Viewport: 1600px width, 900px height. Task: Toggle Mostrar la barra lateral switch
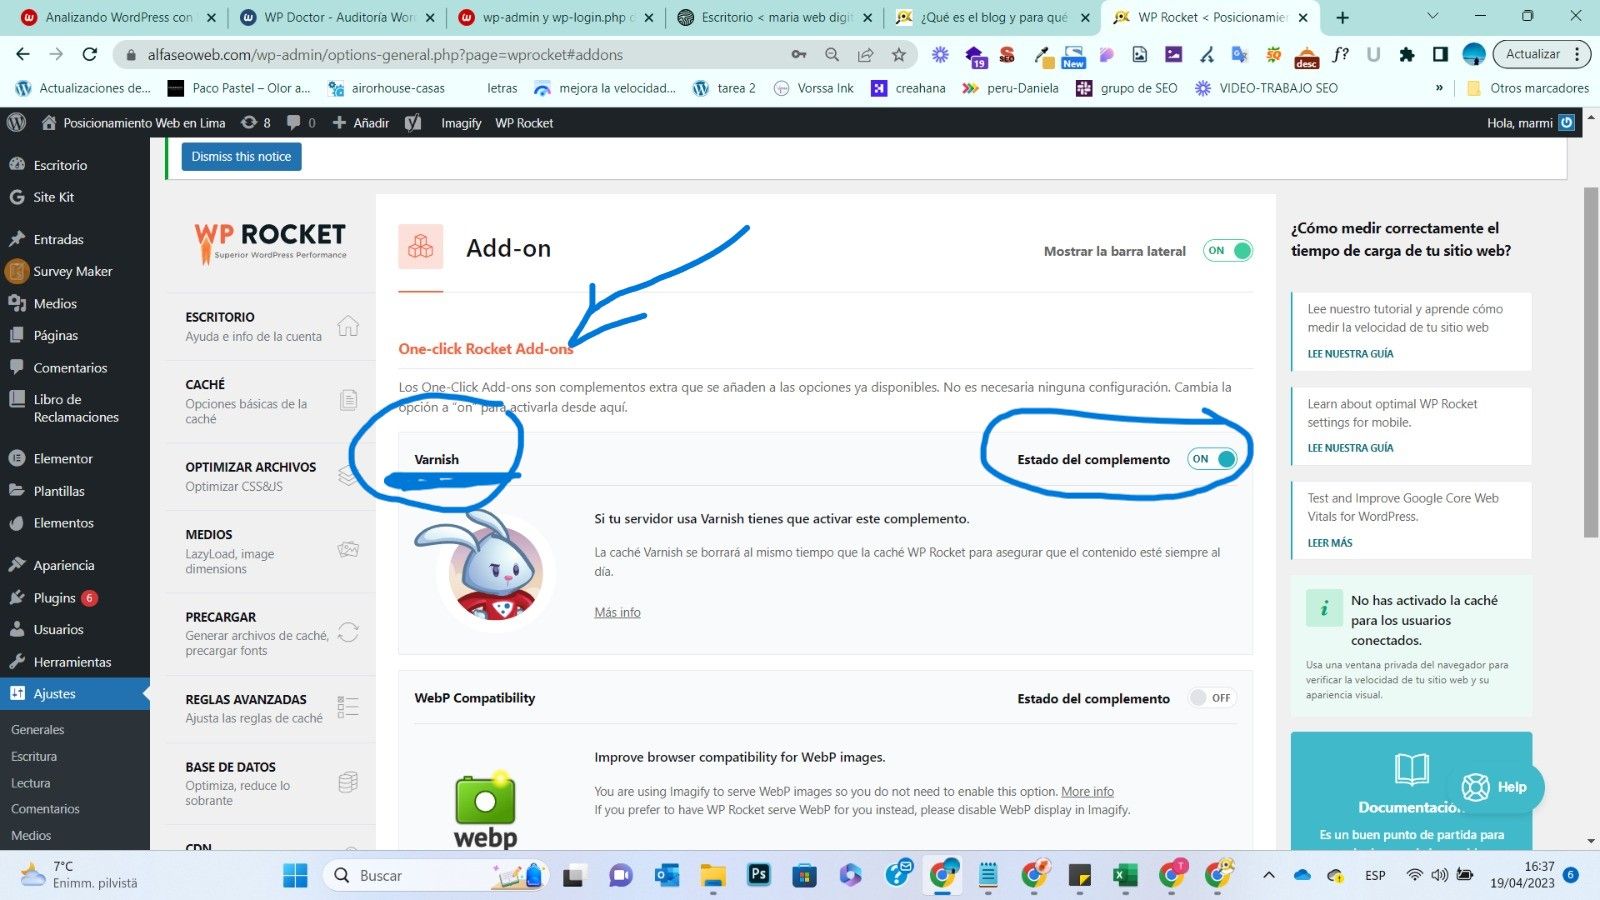pyautogui.click(x=1228, y=251)
